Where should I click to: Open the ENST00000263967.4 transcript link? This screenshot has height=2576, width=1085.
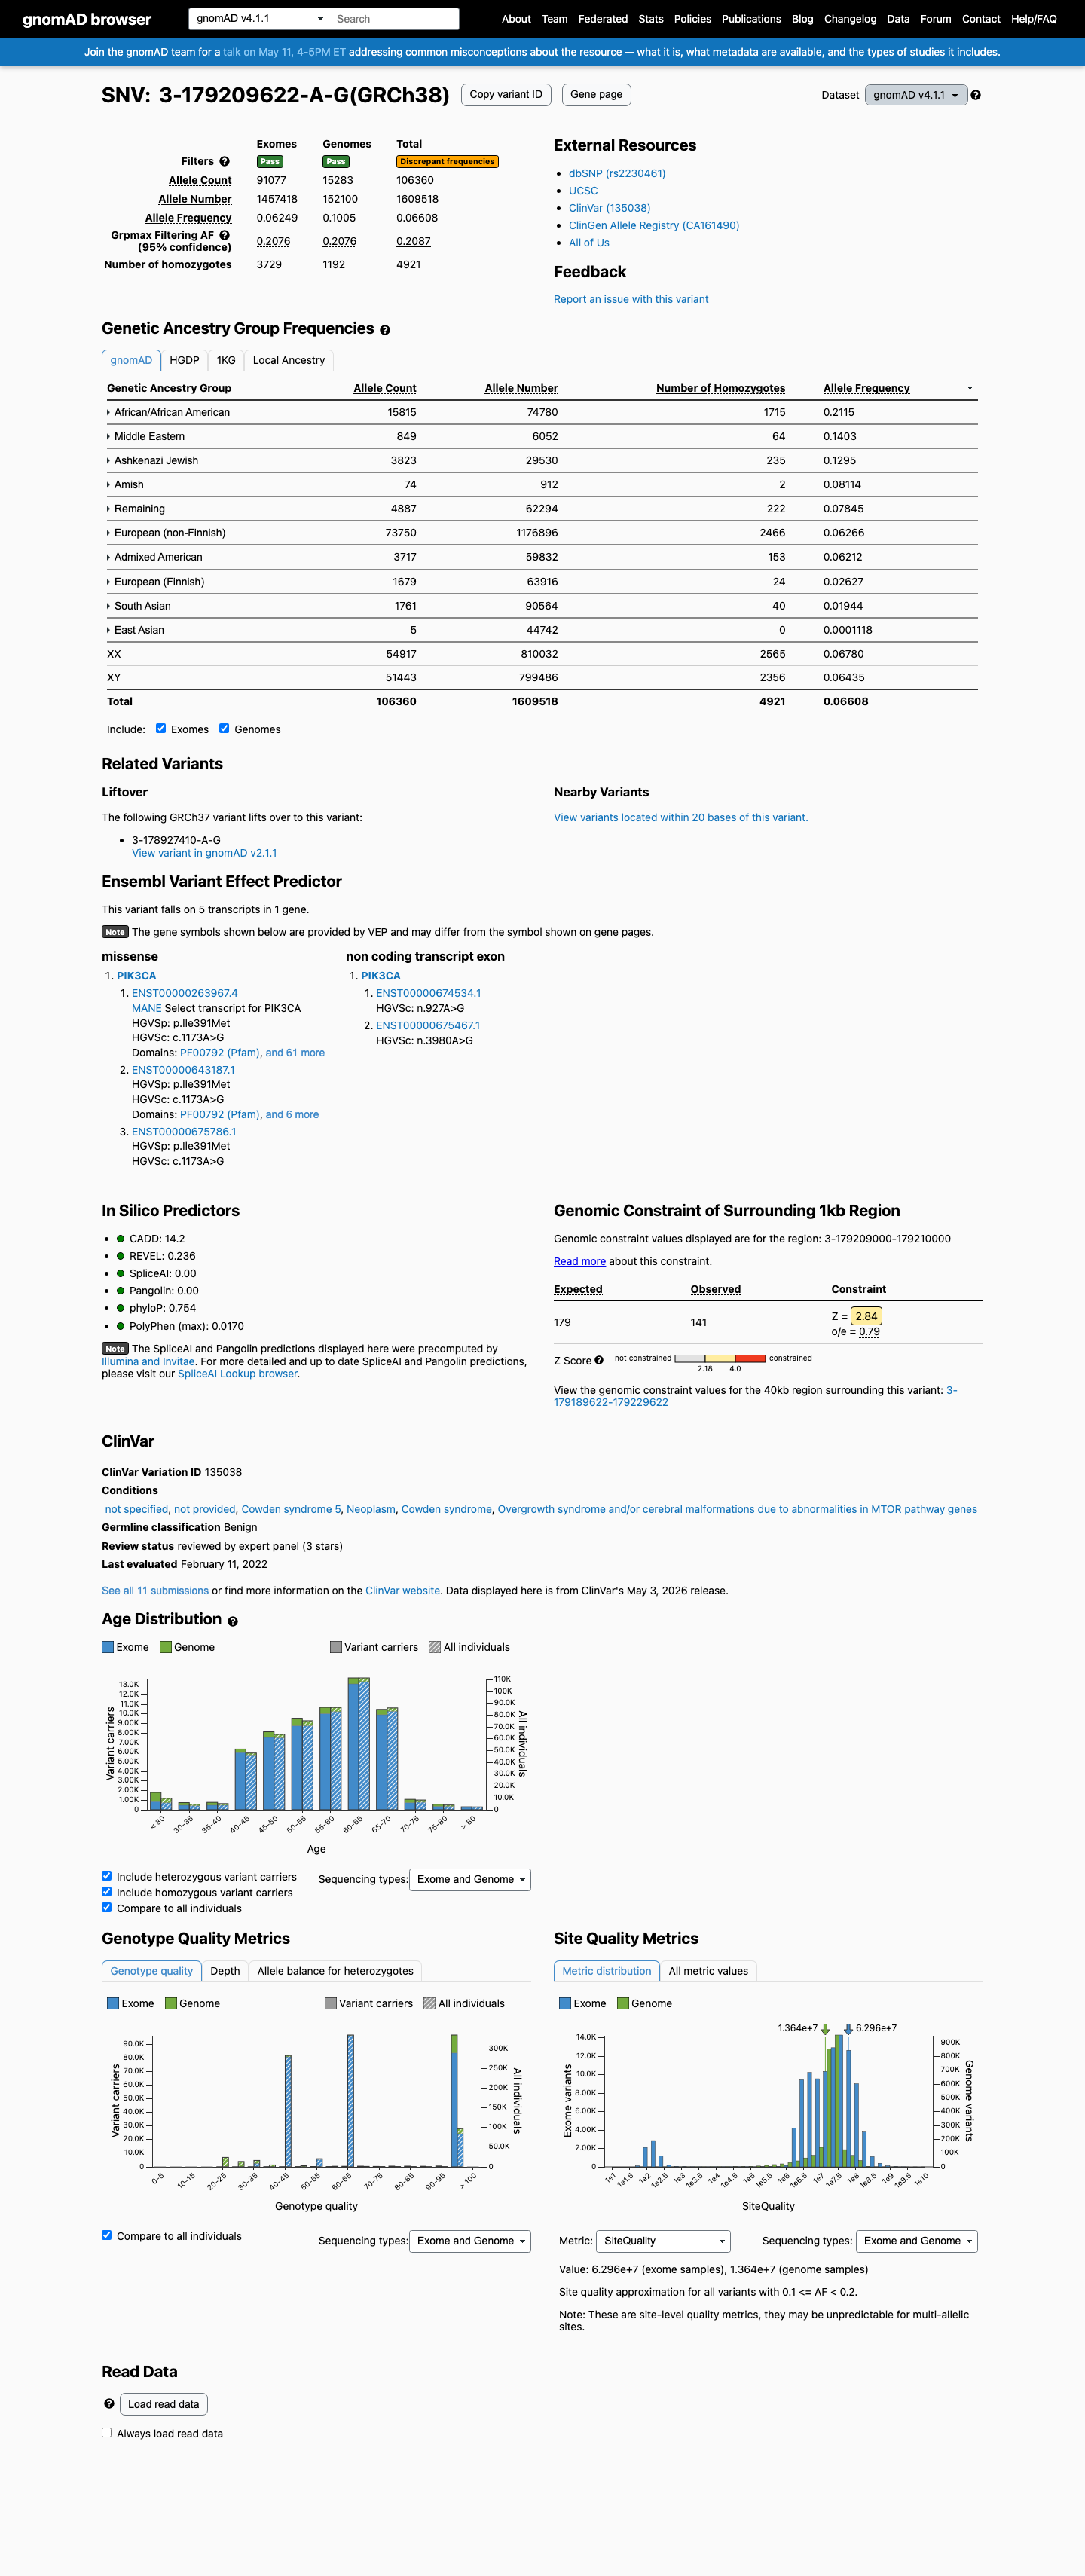[x=185, y=993]
